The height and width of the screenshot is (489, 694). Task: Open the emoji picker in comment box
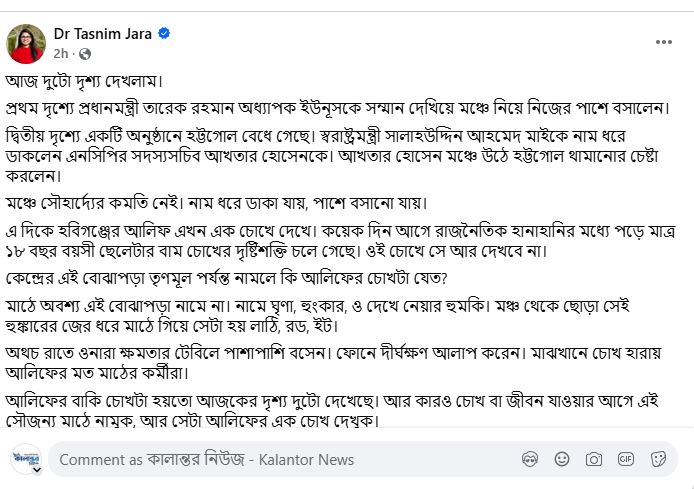(562, 459)
